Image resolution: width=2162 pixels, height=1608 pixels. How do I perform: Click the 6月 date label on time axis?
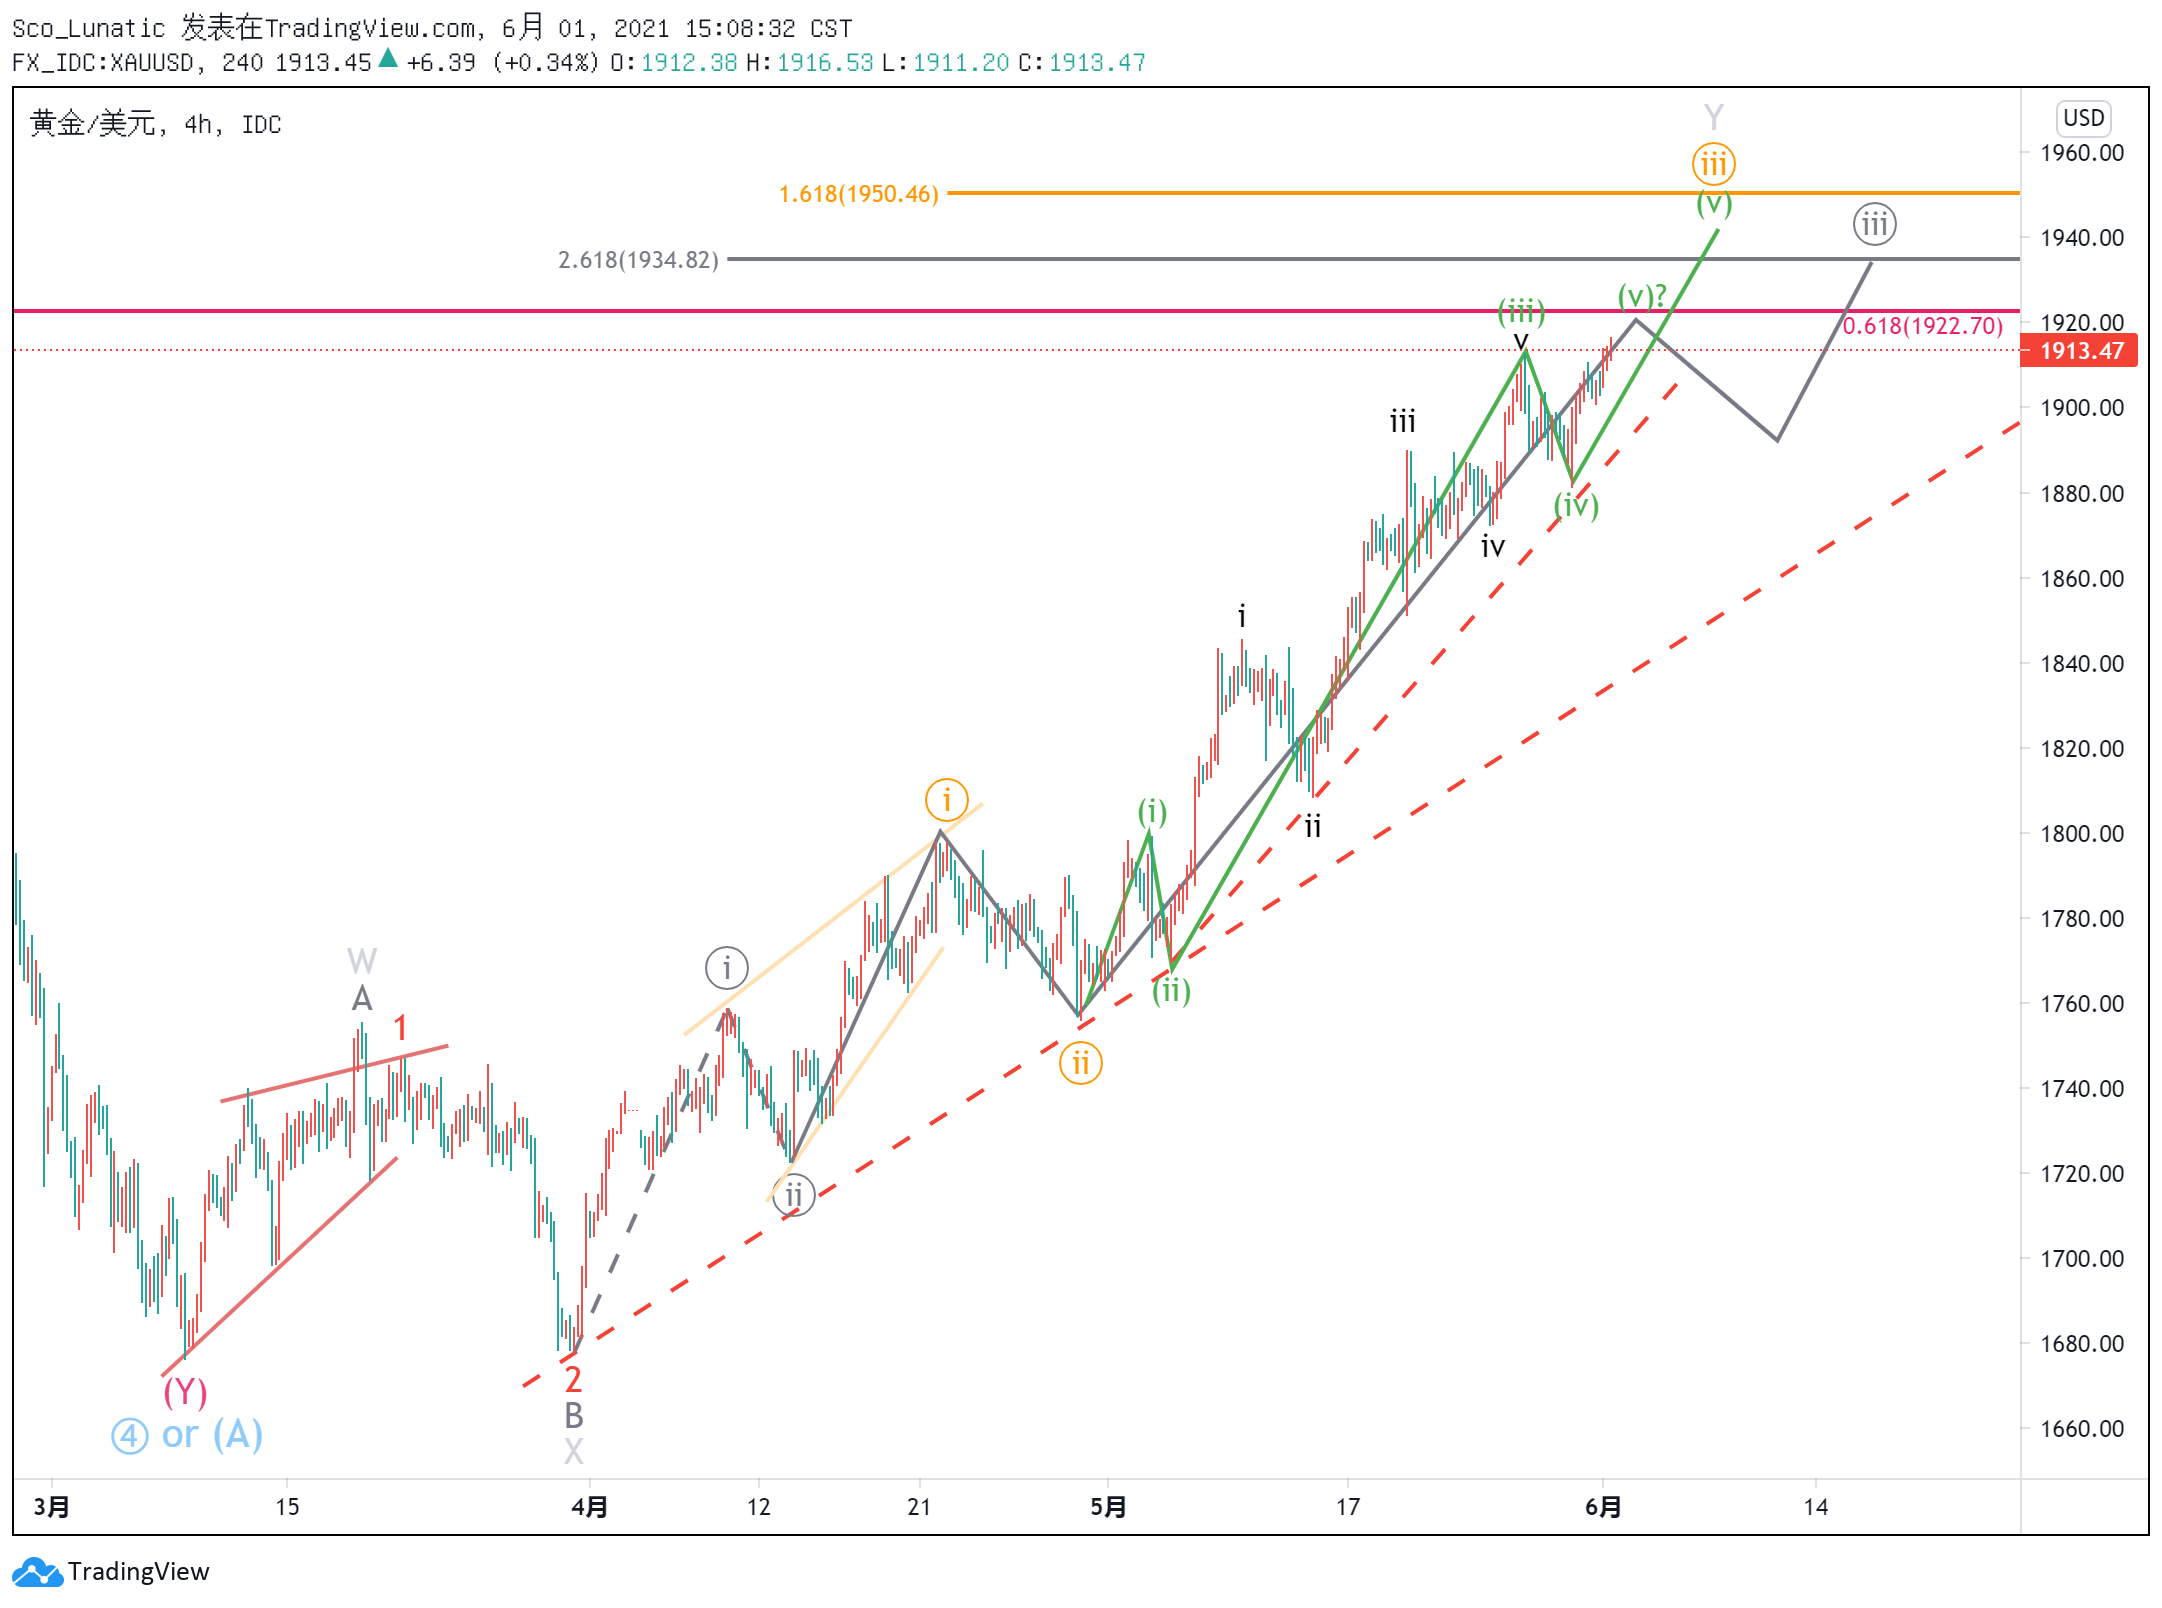(1603, 1507)
